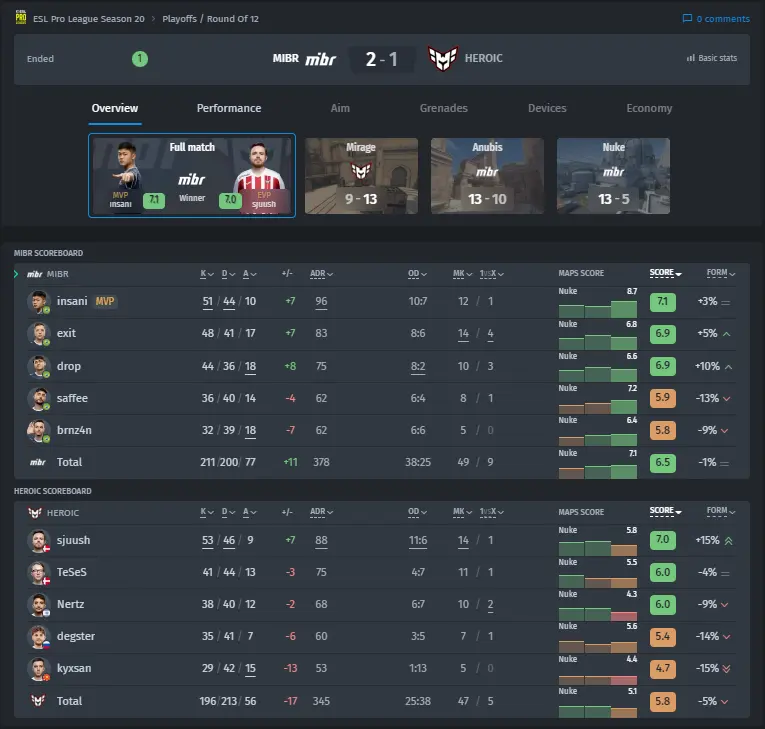Click the Basic stats chart icon
Screen dimensions: 765x729
pos(691,58)
